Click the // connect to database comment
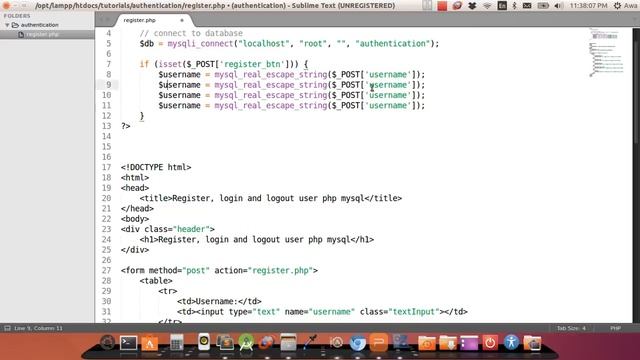Screen dimensions: 640x360 pyautogui.click(x=191, y=33)
